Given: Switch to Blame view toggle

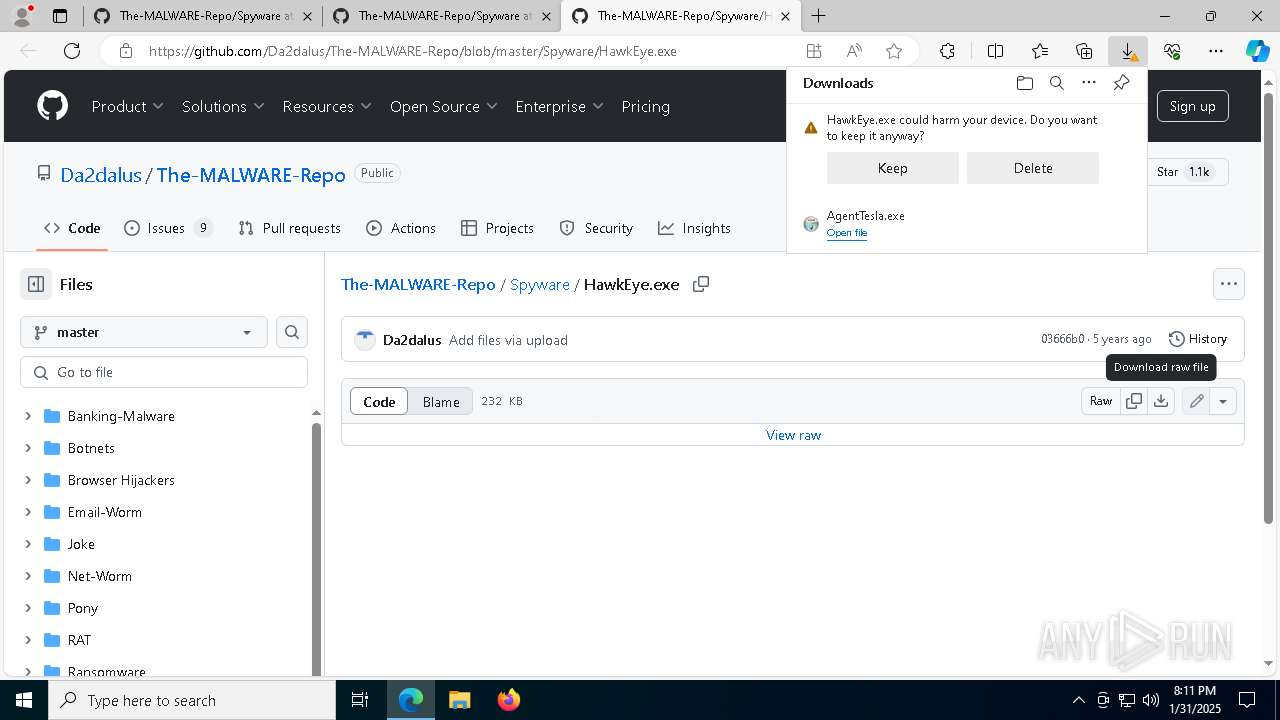Looking at the screenshot, I should (x=441, y=401).
